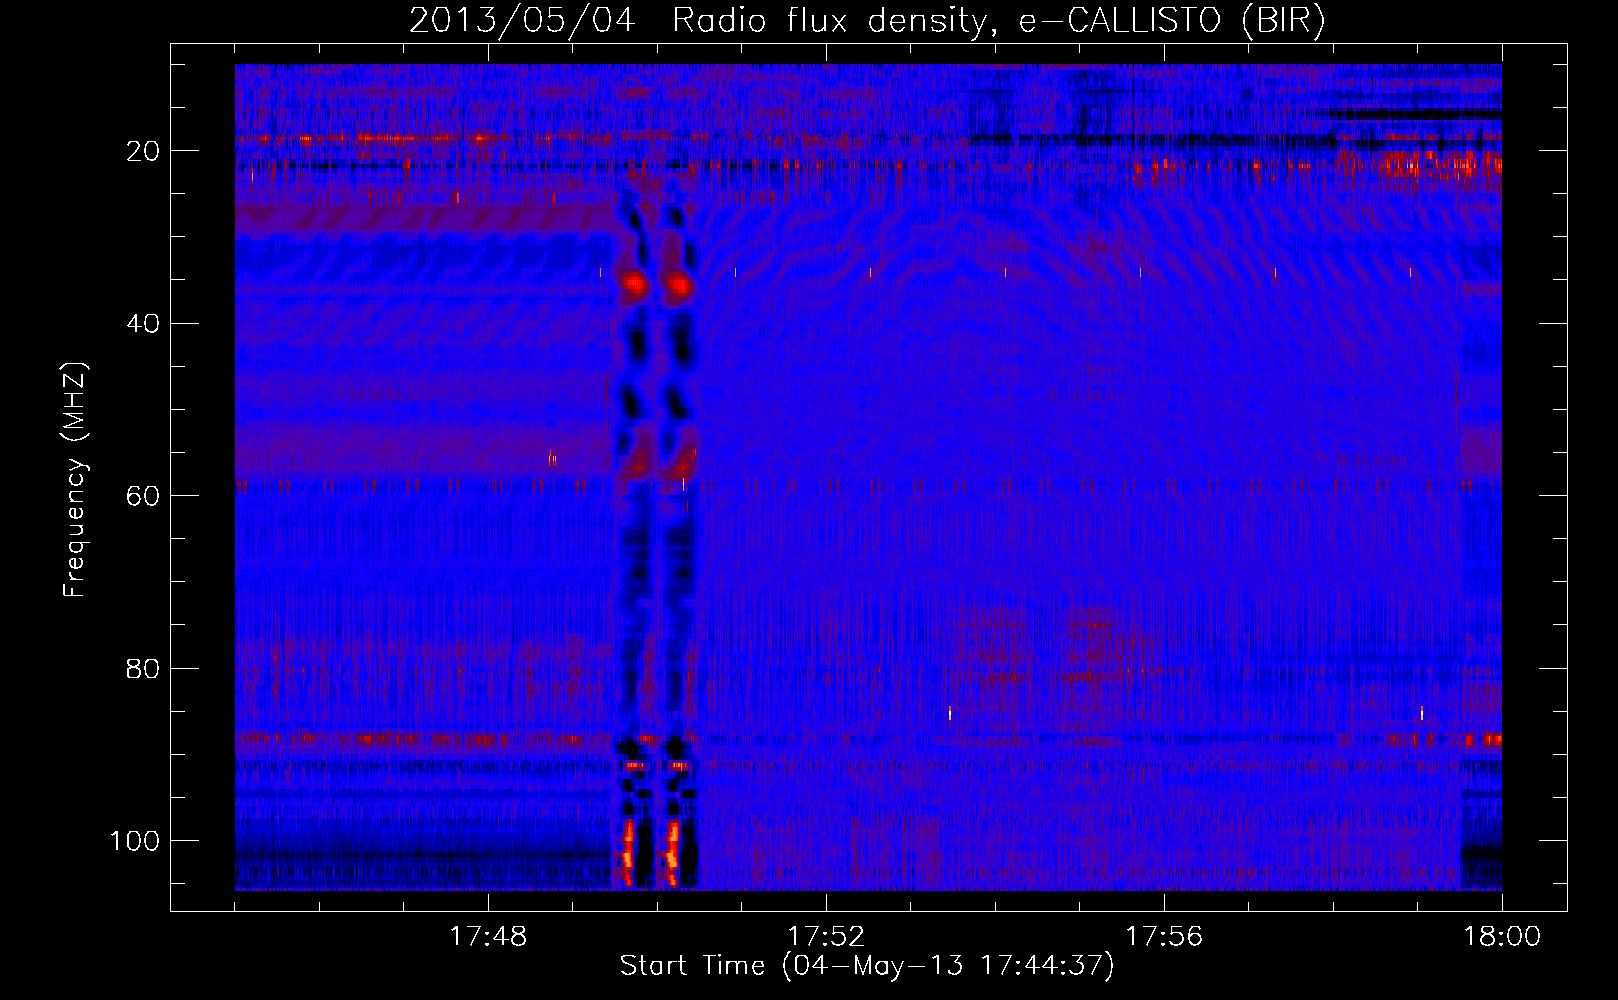The image size is (1618, 1000).
Task: Click the 60 frequency tick label
Action: (143, 496)
